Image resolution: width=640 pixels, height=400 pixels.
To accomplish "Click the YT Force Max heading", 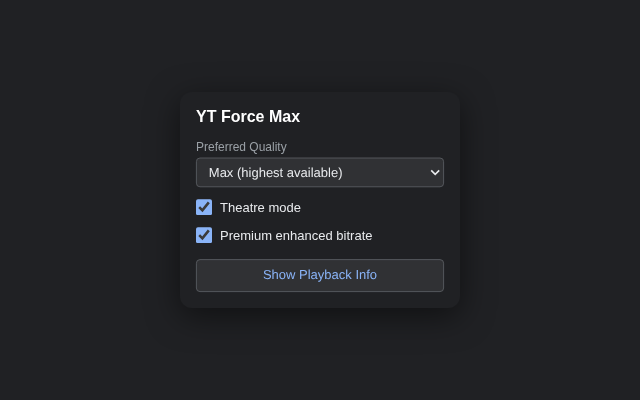I will click(248, 117).
